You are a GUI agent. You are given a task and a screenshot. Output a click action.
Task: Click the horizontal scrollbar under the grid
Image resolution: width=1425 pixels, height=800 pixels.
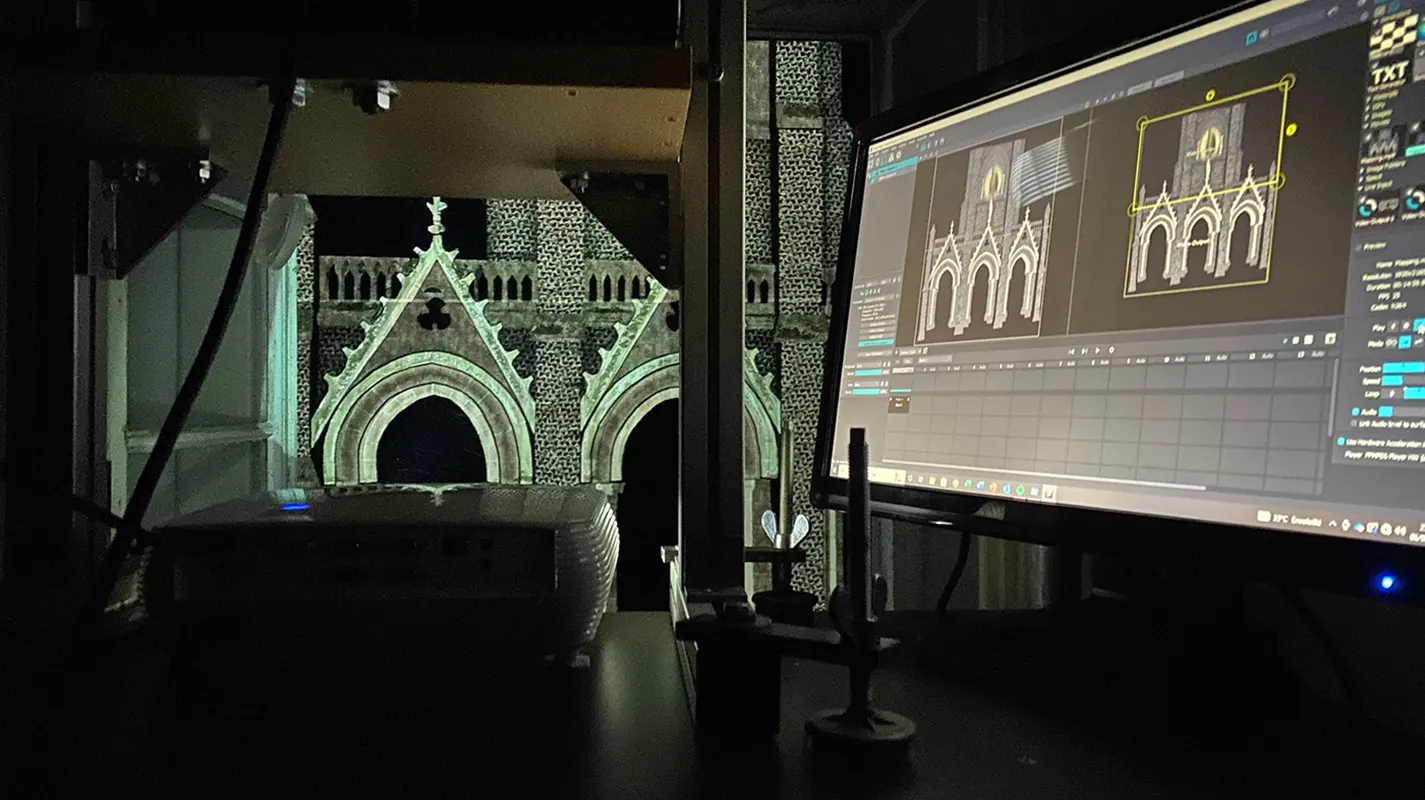coord(1045,475)
